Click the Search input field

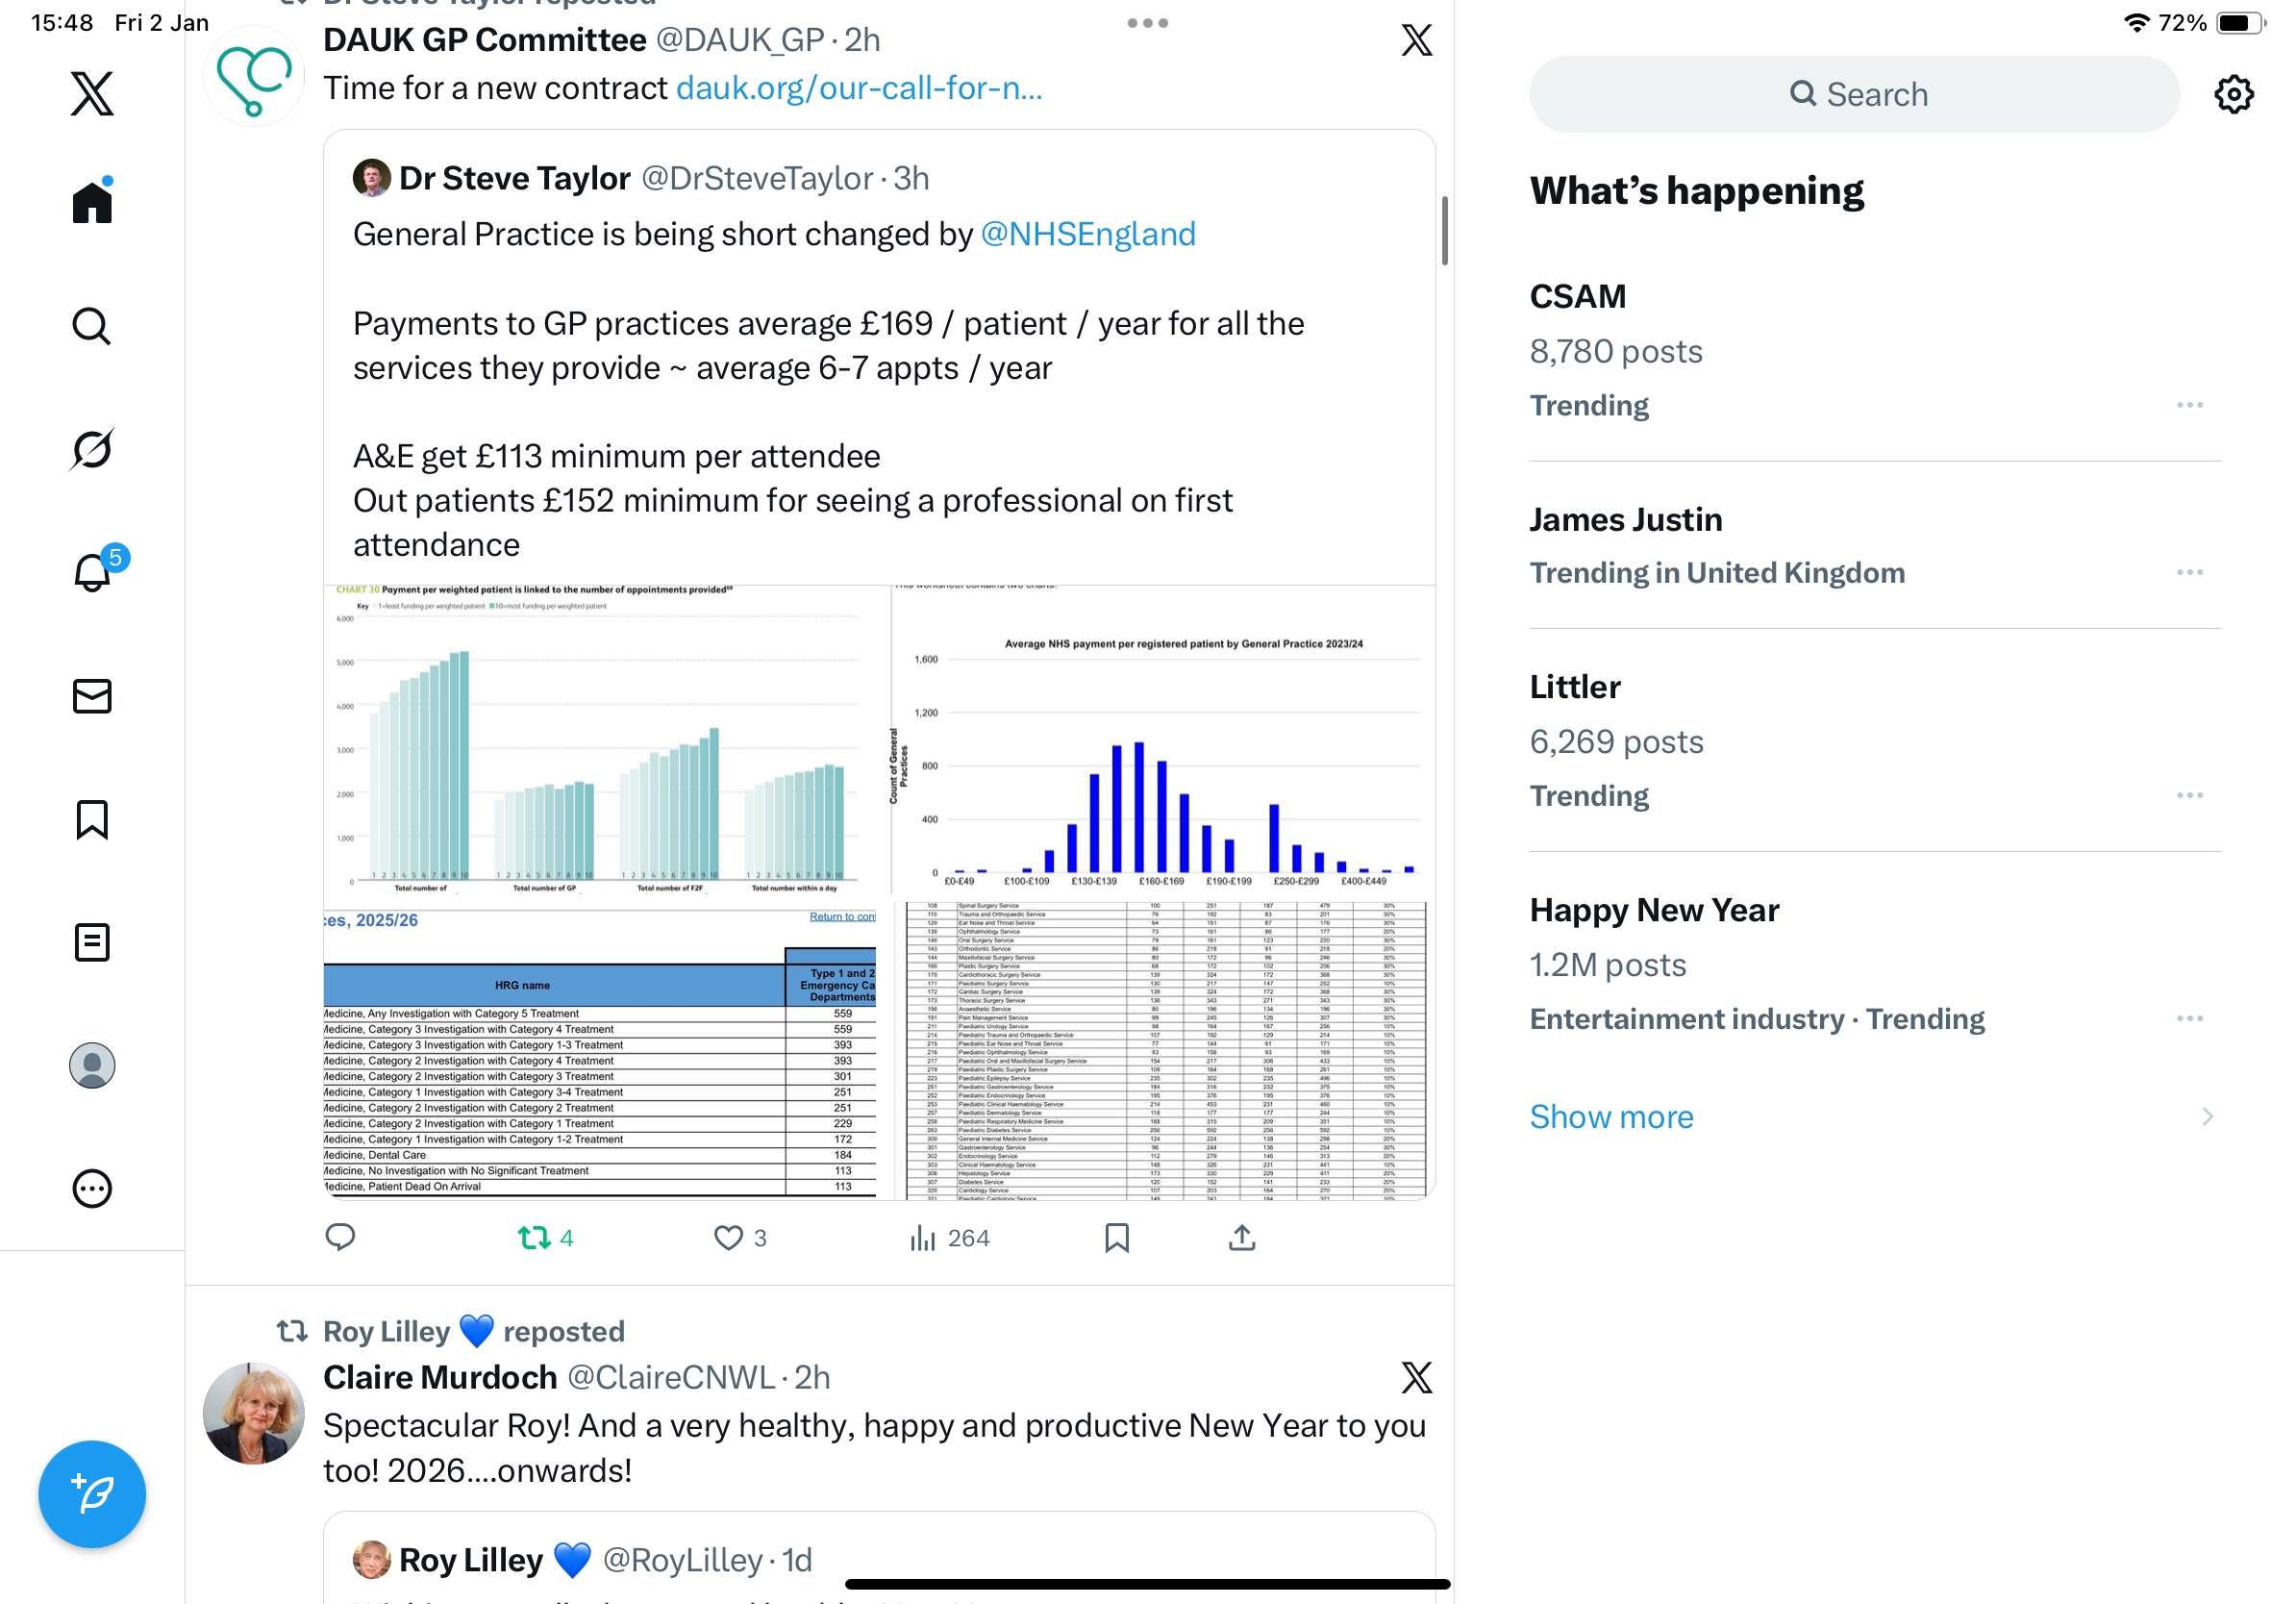point(1854,94)
